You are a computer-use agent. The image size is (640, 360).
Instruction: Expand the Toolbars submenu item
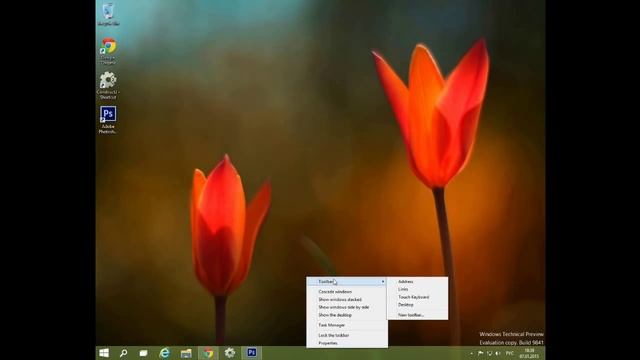coord(346,282)
